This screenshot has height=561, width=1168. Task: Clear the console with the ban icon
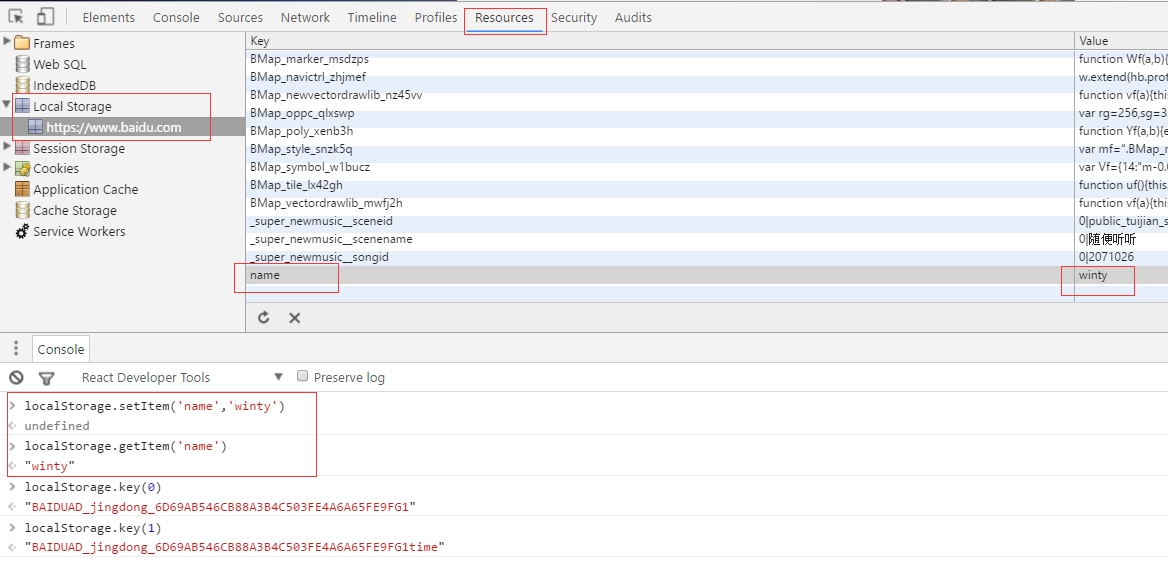tap(16, 377)
